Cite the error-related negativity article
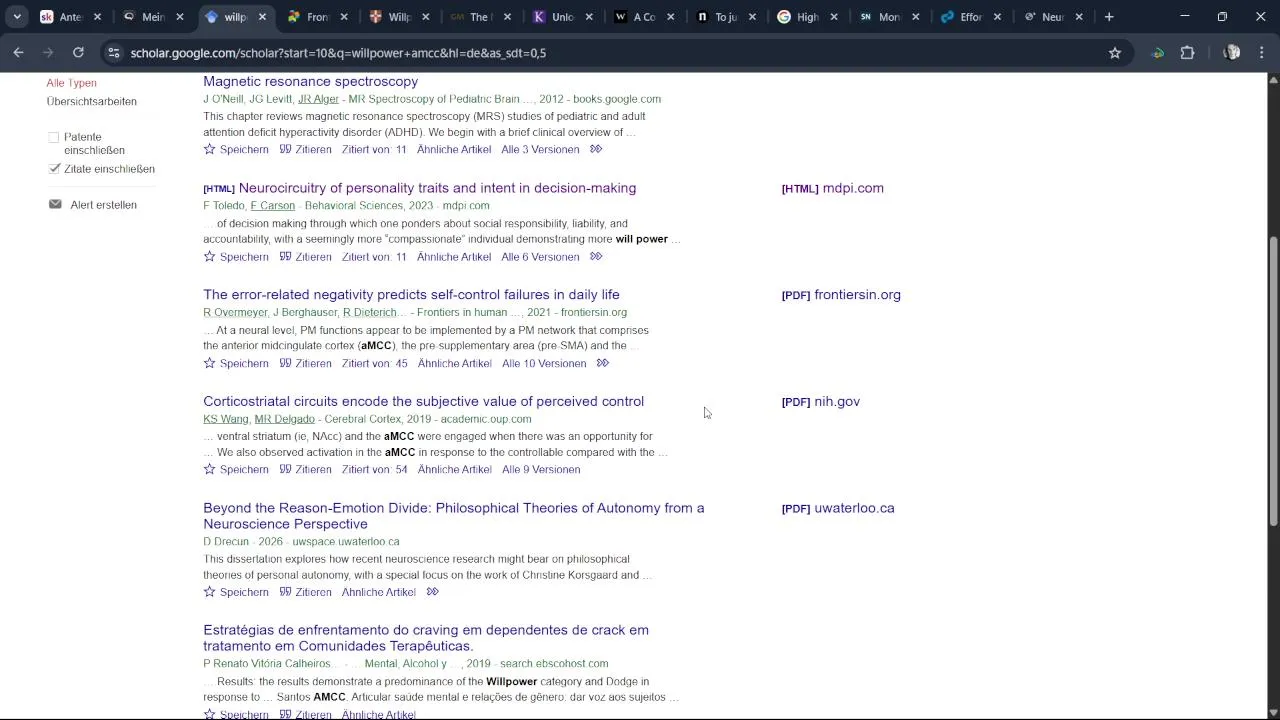Image resolution: width=1280 pixels, height=720 pixels. 306,363
